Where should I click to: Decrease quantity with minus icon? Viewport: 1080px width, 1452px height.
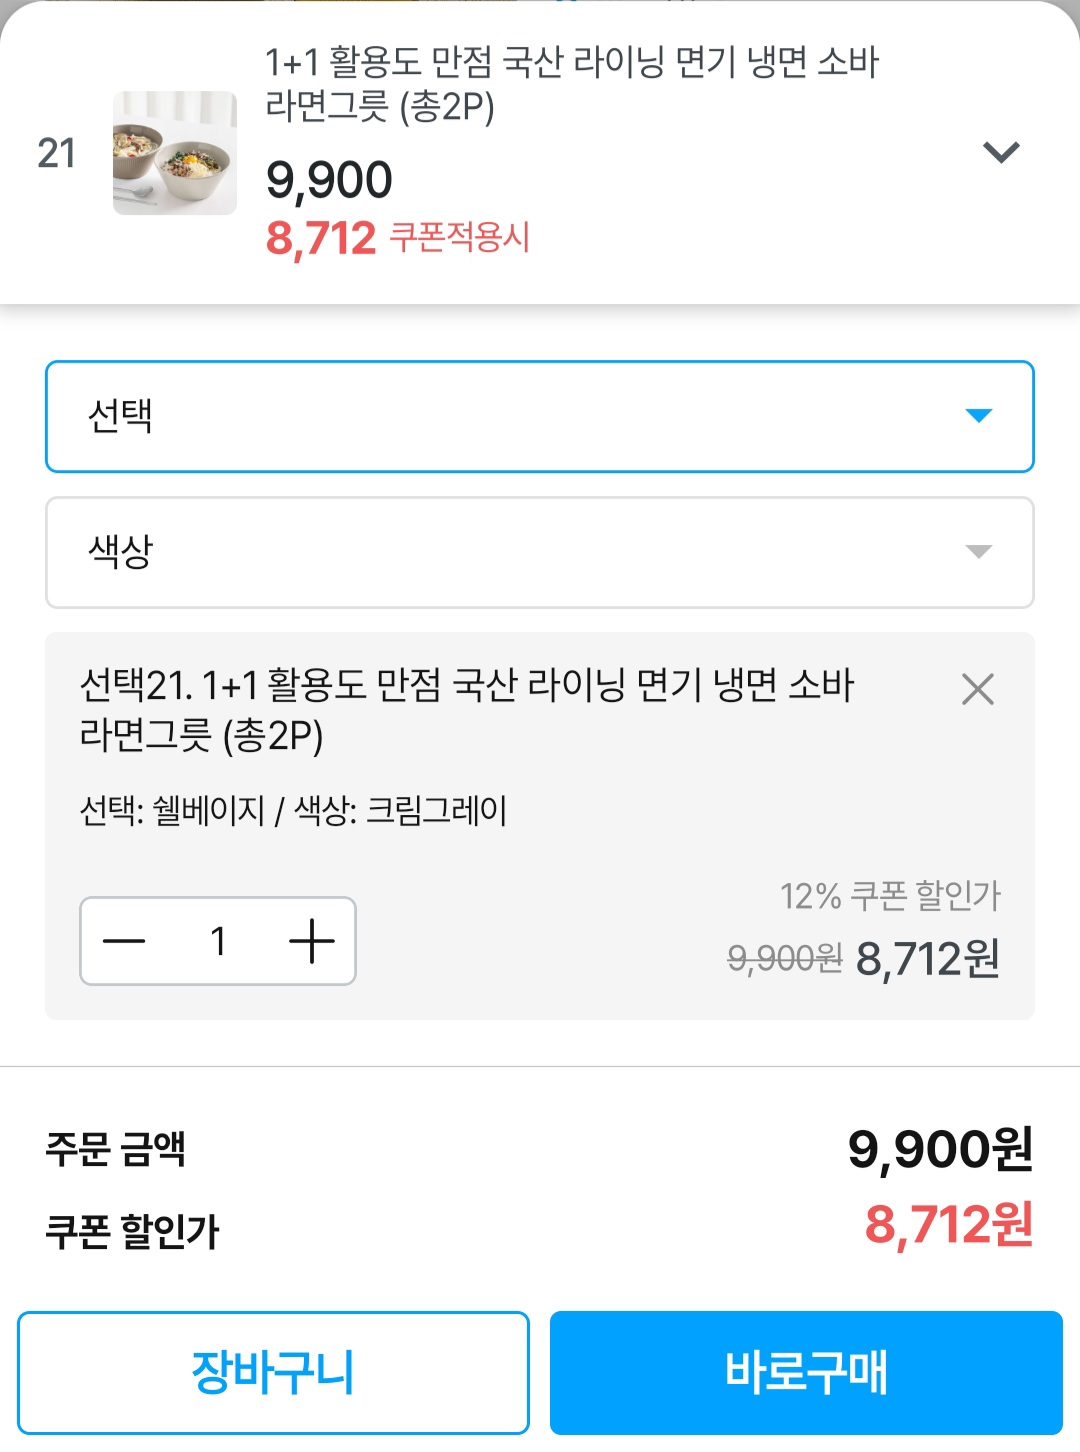124,941
